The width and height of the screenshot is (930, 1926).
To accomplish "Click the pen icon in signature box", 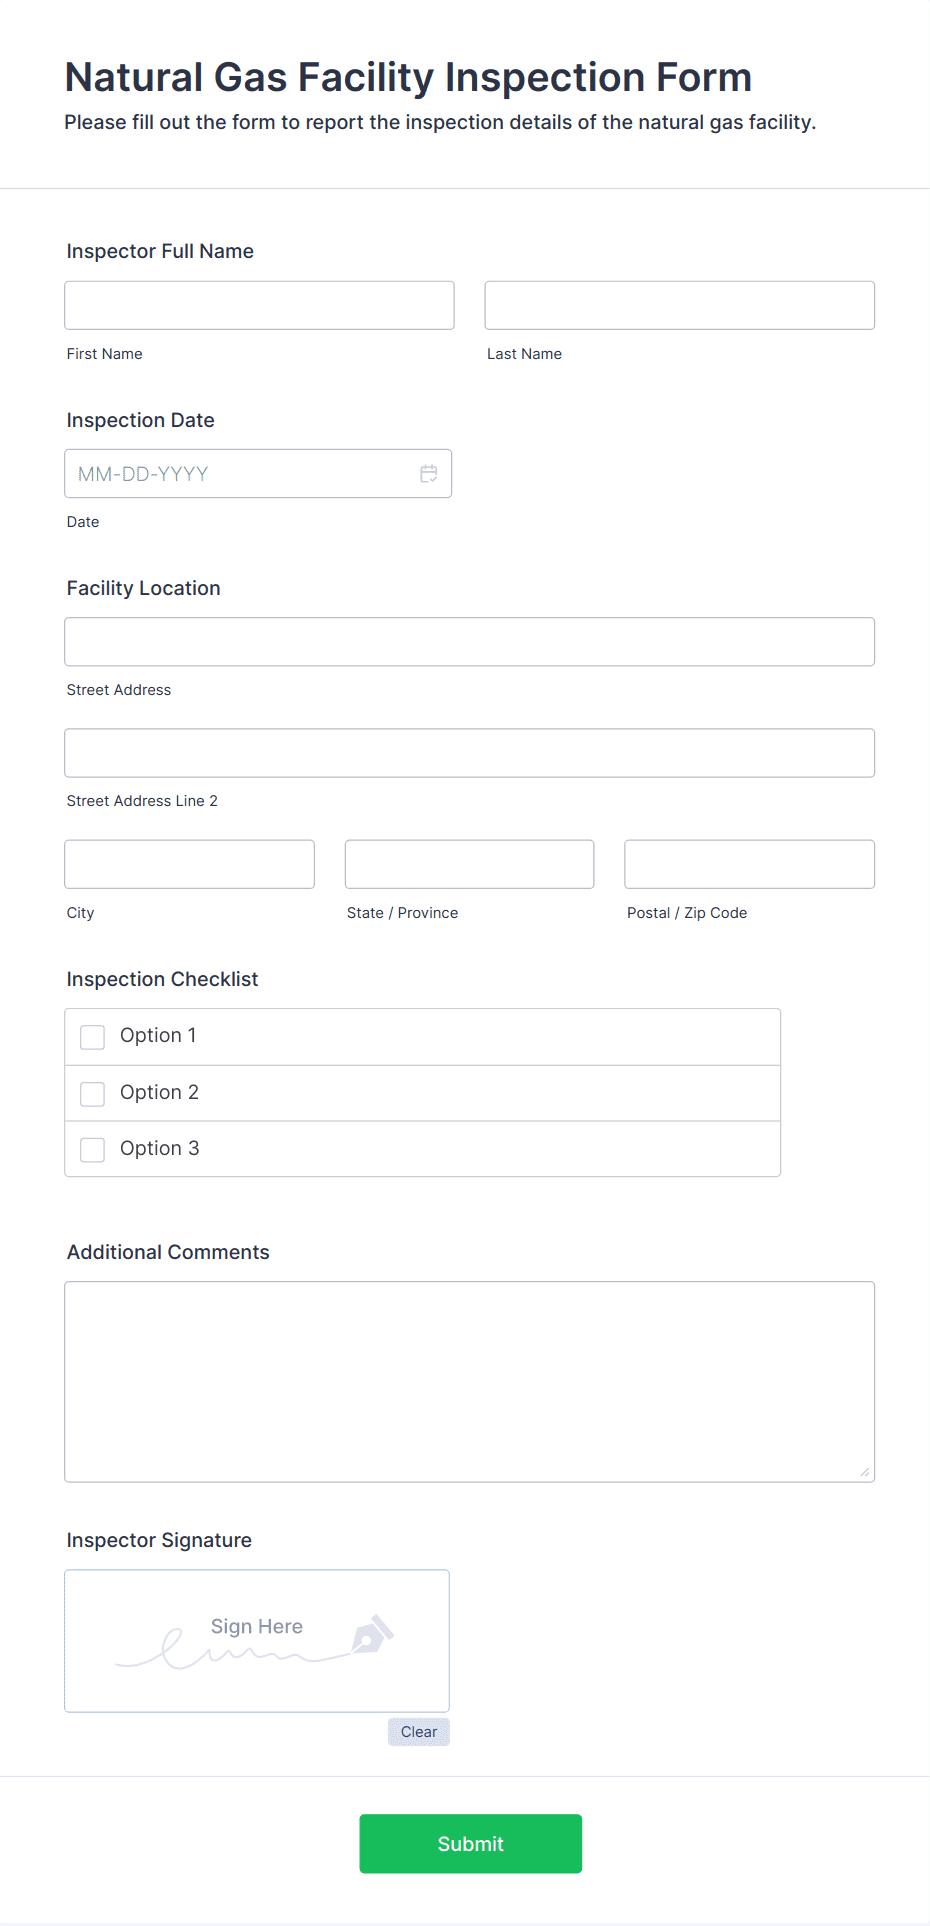I will point(372,1633).
